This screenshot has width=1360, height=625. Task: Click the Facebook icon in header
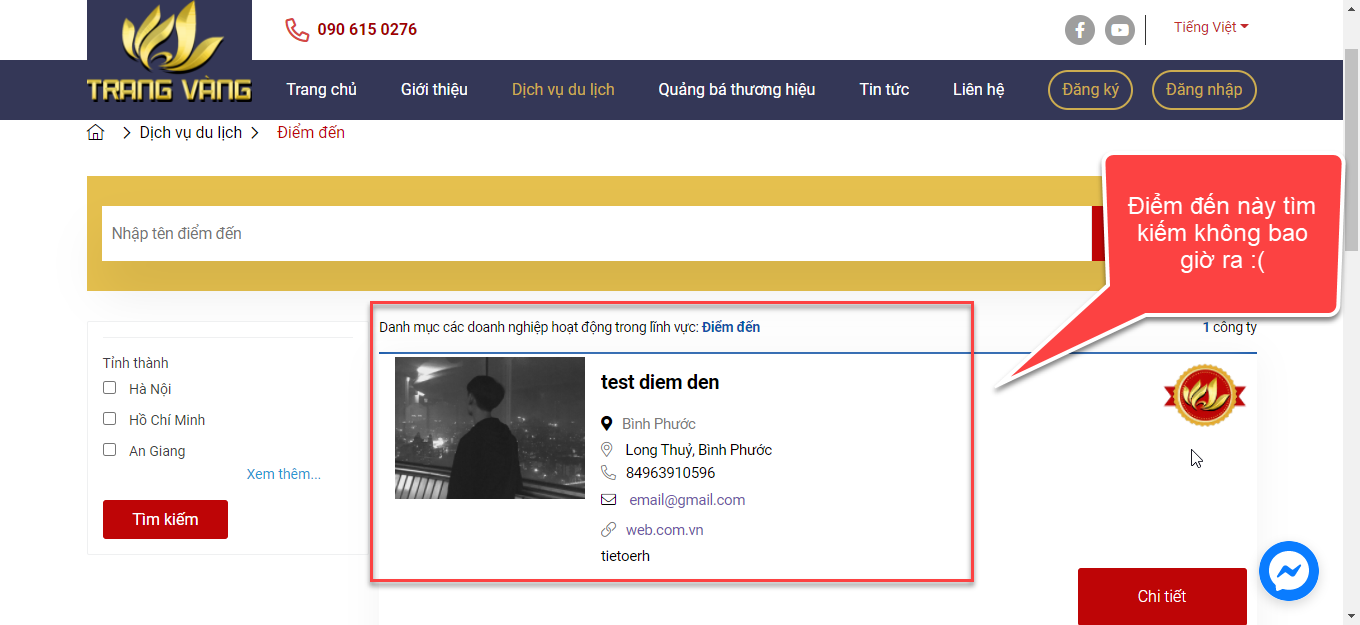point(1079,30)
